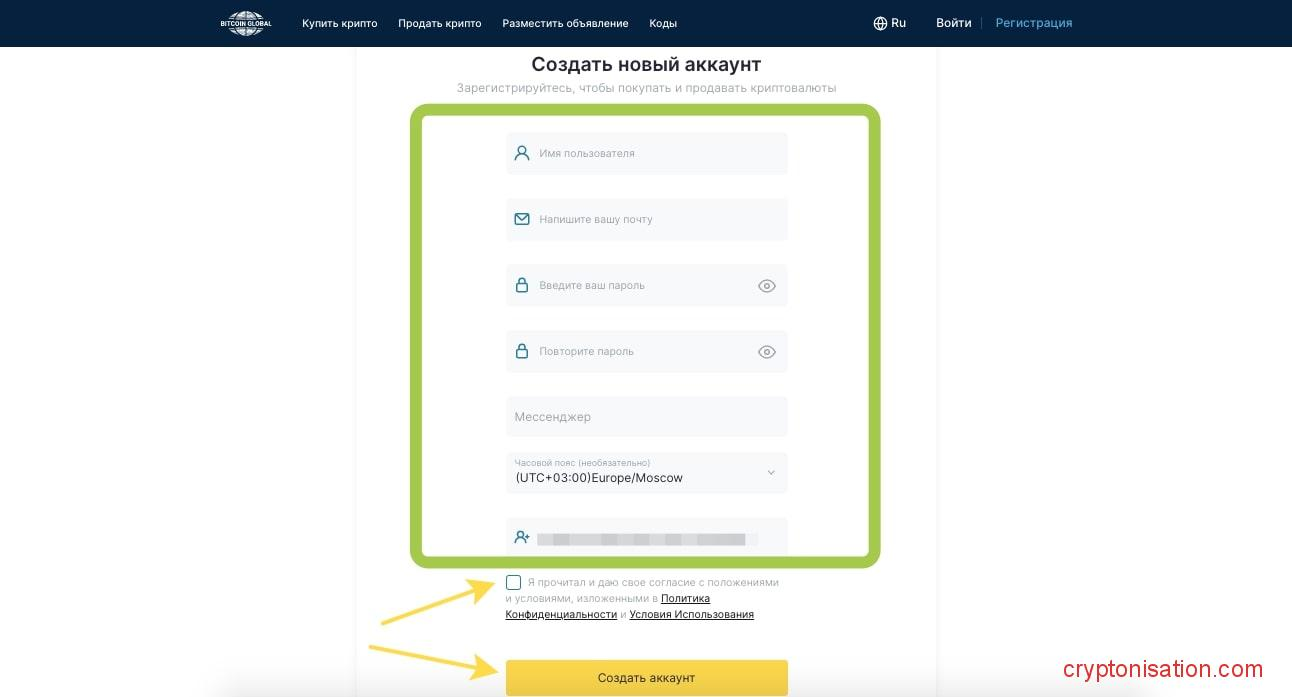
Task: Click lock icon in repeat password field
Action: pyautogui.click(x=521, y=351)
